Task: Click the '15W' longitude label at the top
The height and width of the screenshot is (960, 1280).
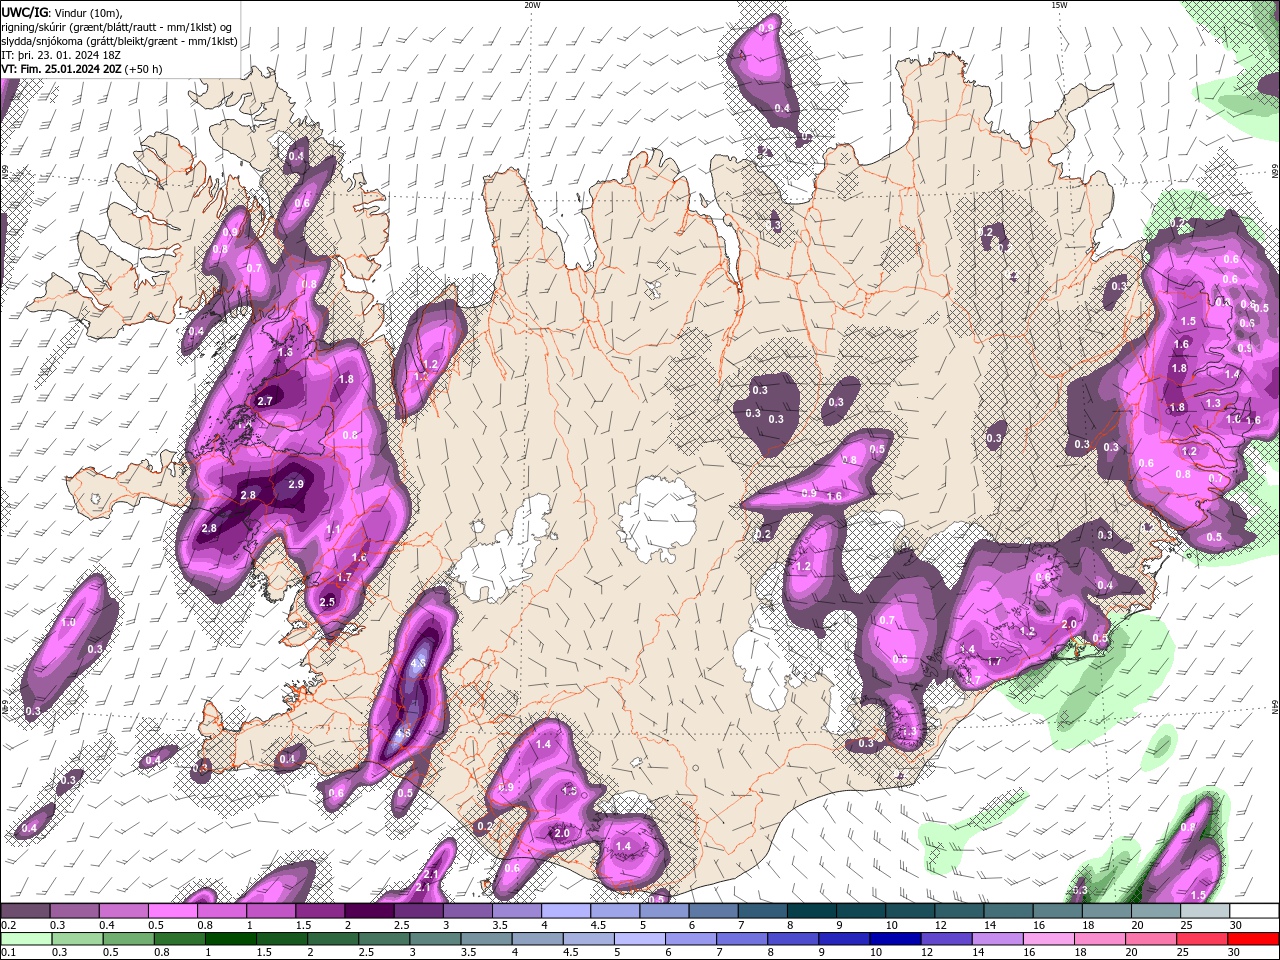Action: [1059, 5]
